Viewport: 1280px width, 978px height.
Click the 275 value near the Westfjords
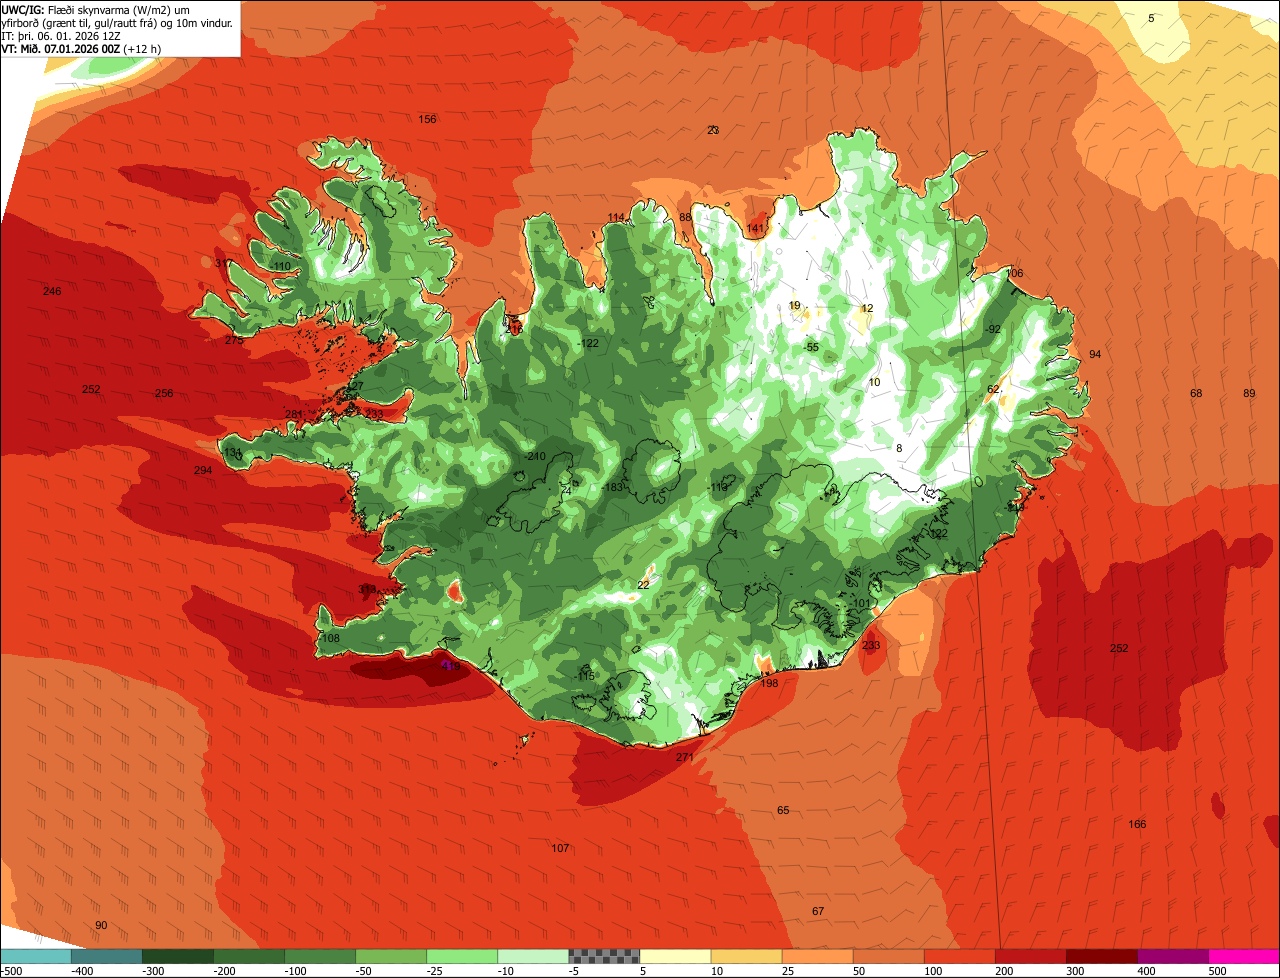click(x=234, y=340)
